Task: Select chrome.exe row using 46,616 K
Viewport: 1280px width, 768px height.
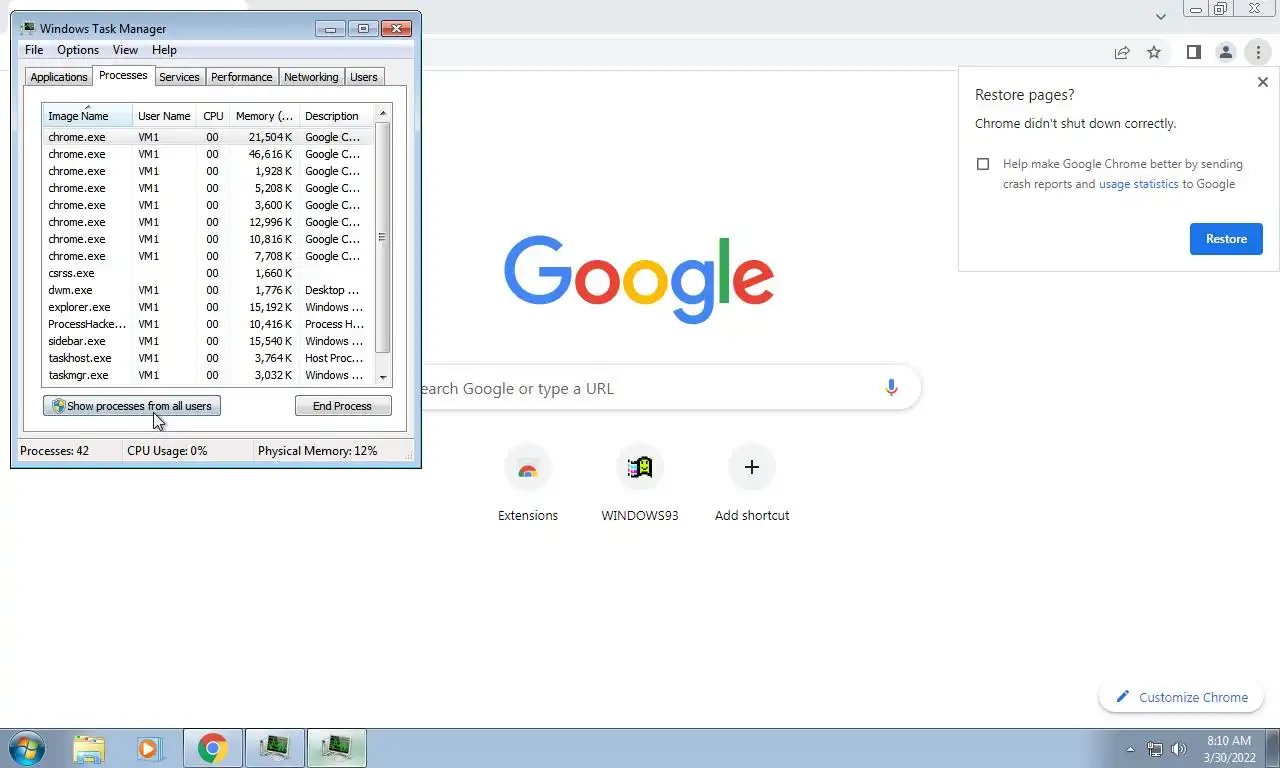Action: pyautogui.click(x=208, y=154)
